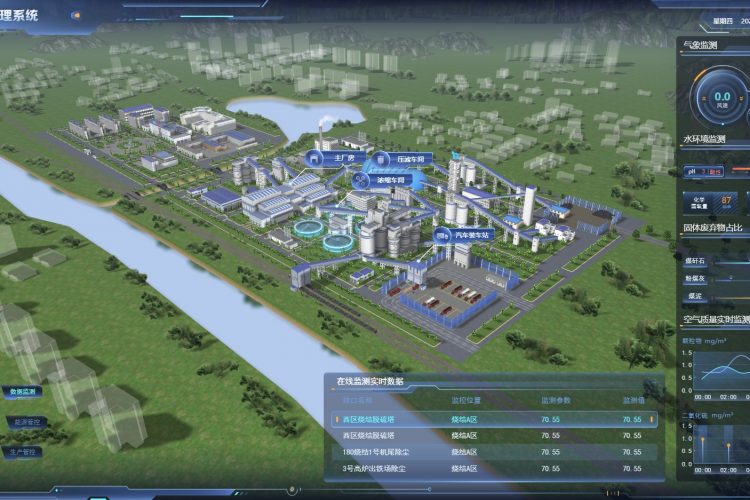
Task: Select 生产管控 in the left menu
Action: pos(24,452)
